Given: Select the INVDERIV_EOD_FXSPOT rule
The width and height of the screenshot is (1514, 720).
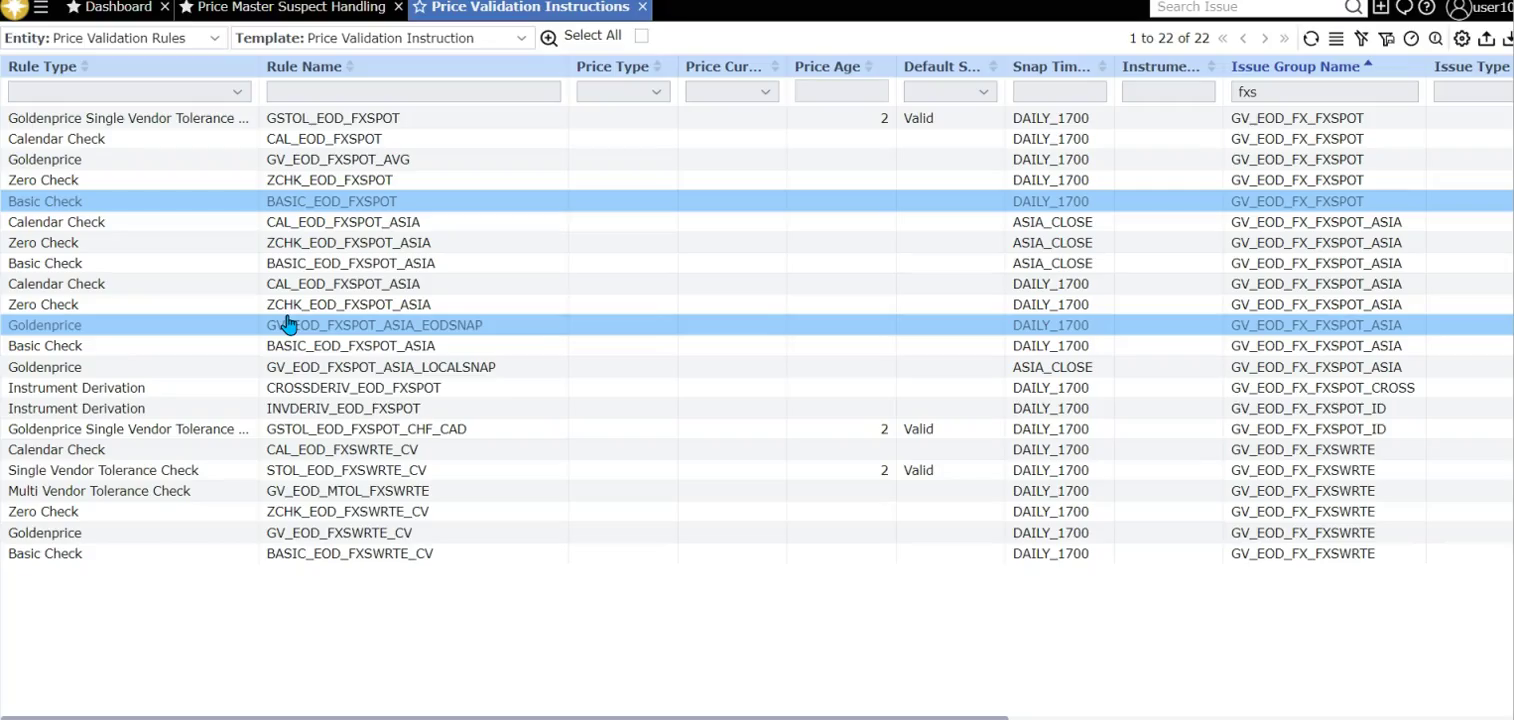Looking at the screenshot, I should (343, 408).
